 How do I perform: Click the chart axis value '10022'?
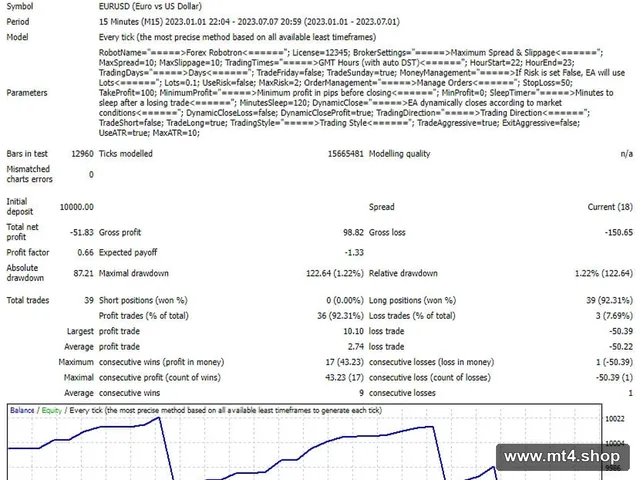614,419
